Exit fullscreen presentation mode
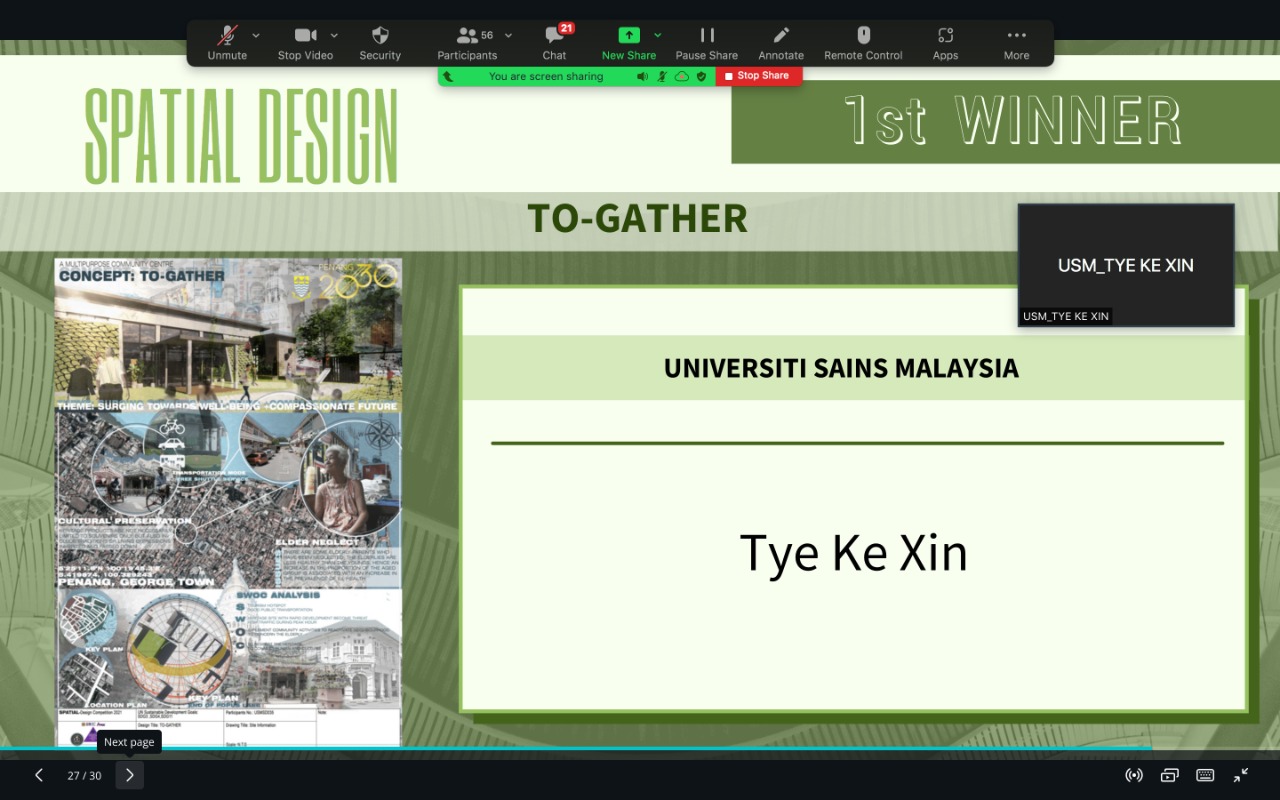 click(1241, 775)
